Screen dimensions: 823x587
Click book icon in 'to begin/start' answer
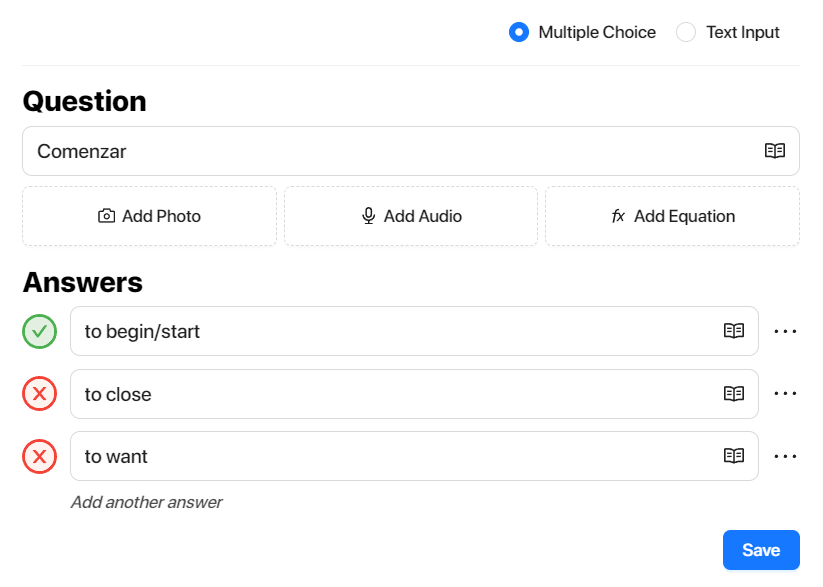pos(733,331)
